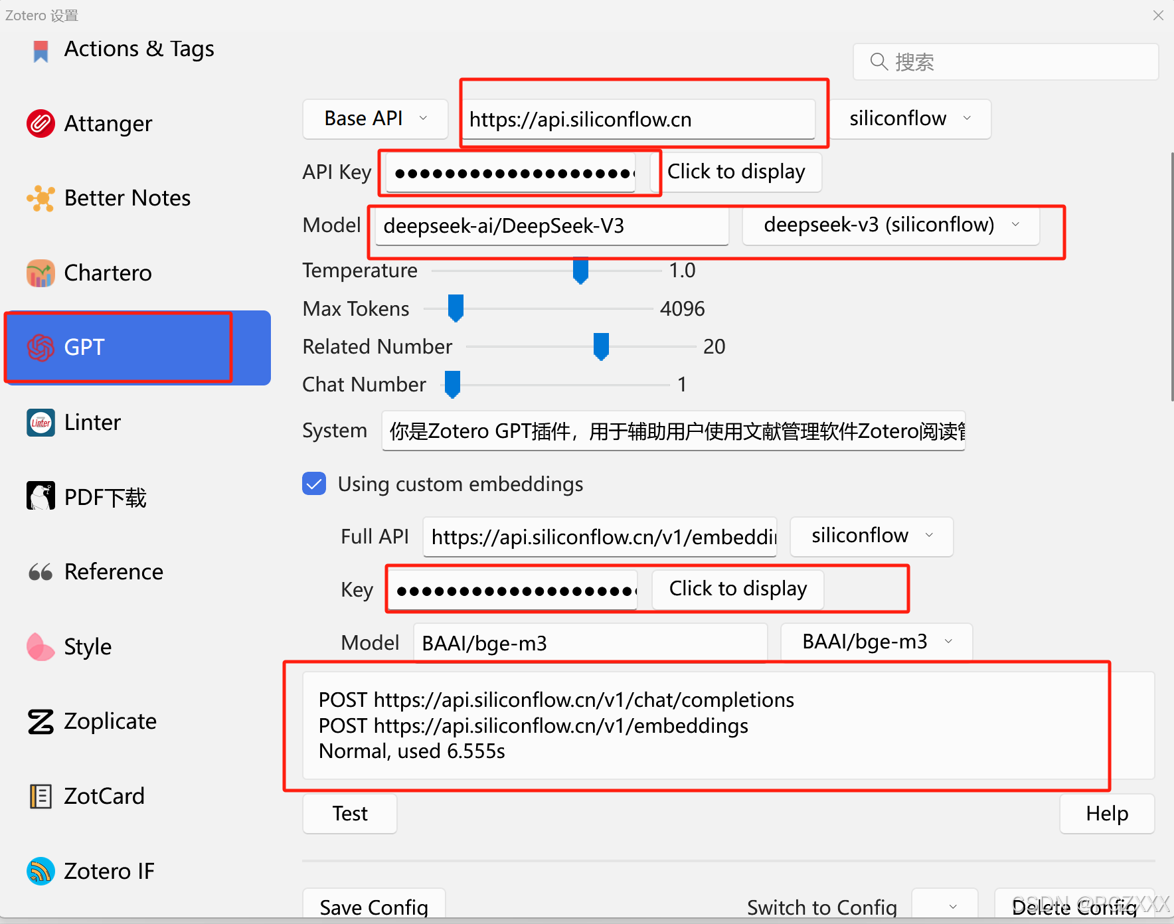Click the Reference quote-marks icon
Image resolution: width=1174 pixels, height=924 pixels.
click(x=40, y=573)
